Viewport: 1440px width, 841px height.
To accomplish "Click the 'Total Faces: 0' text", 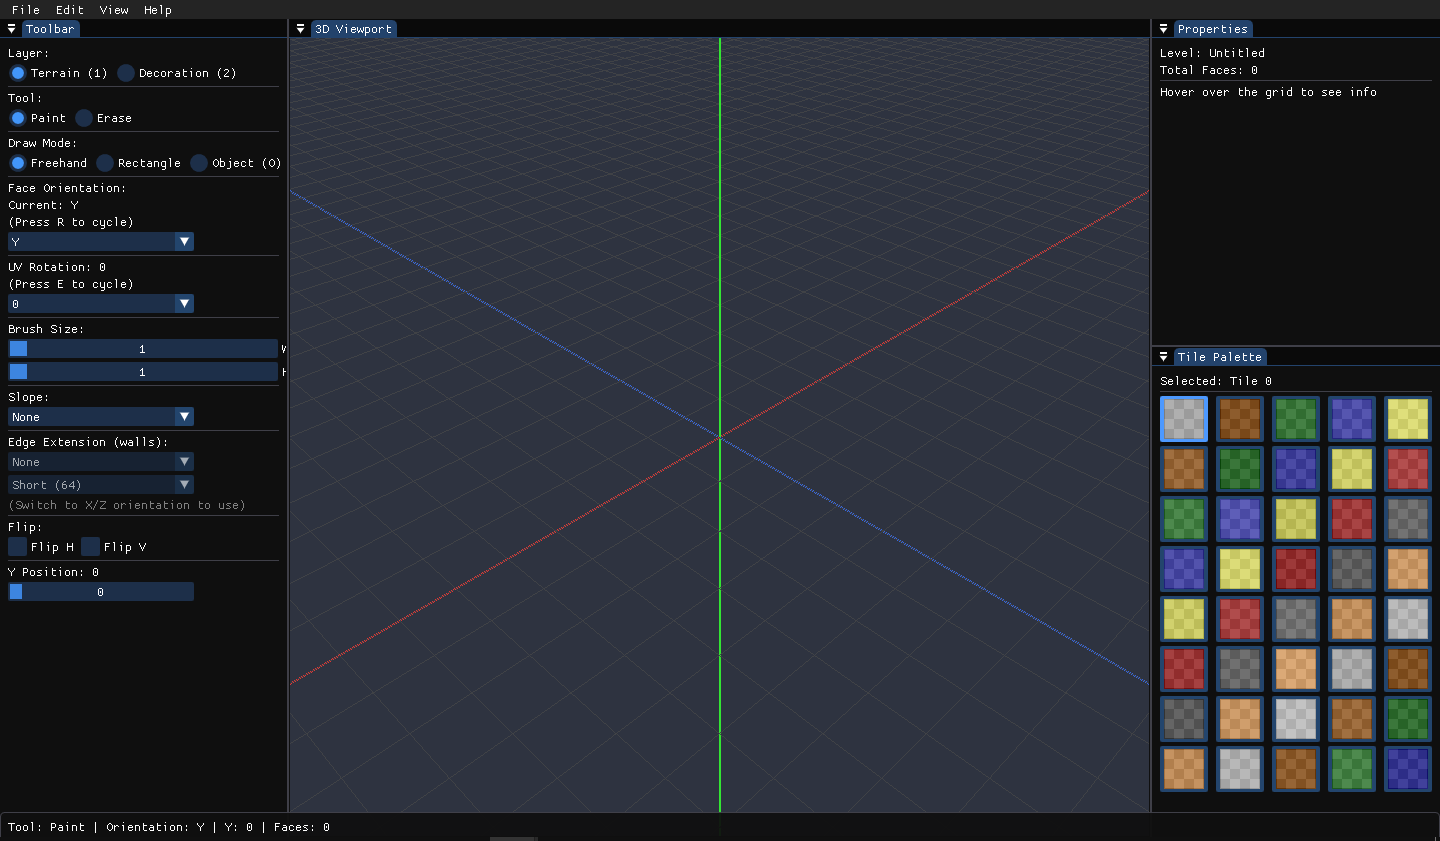I will pos(1209,70).
